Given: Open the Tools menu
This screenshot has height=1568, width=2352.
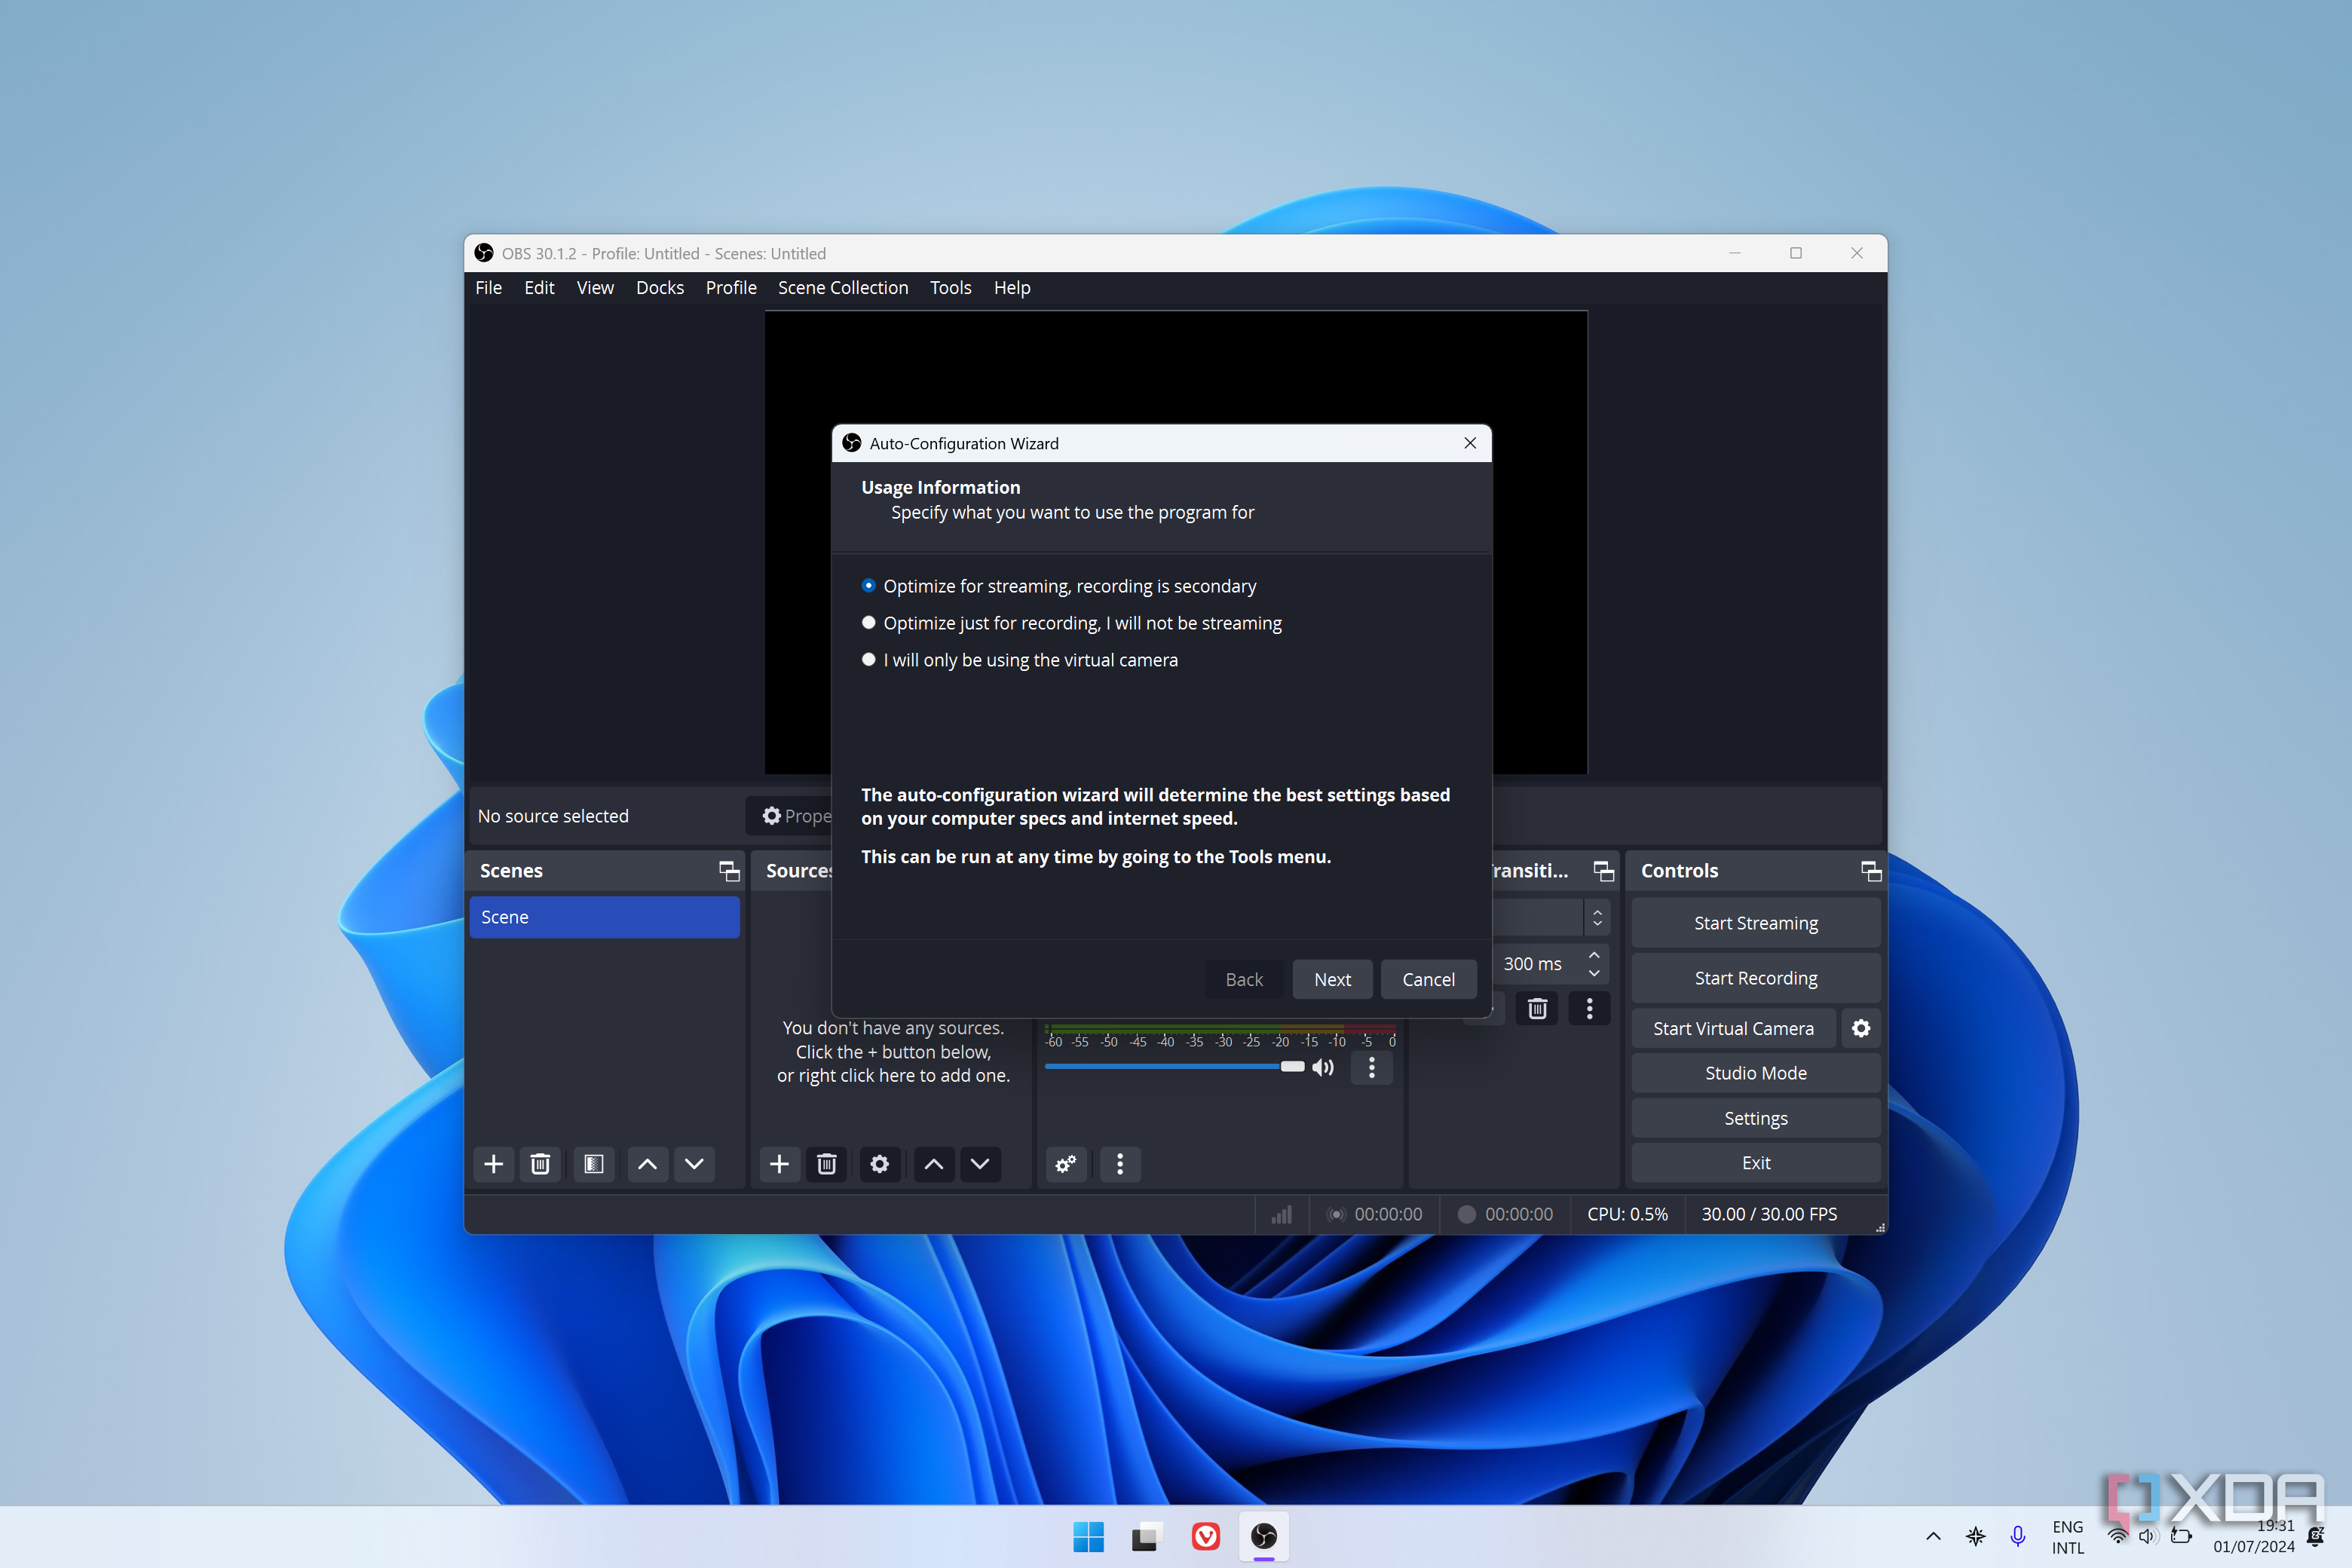Looking at the screenshot, I should (950, 288).
